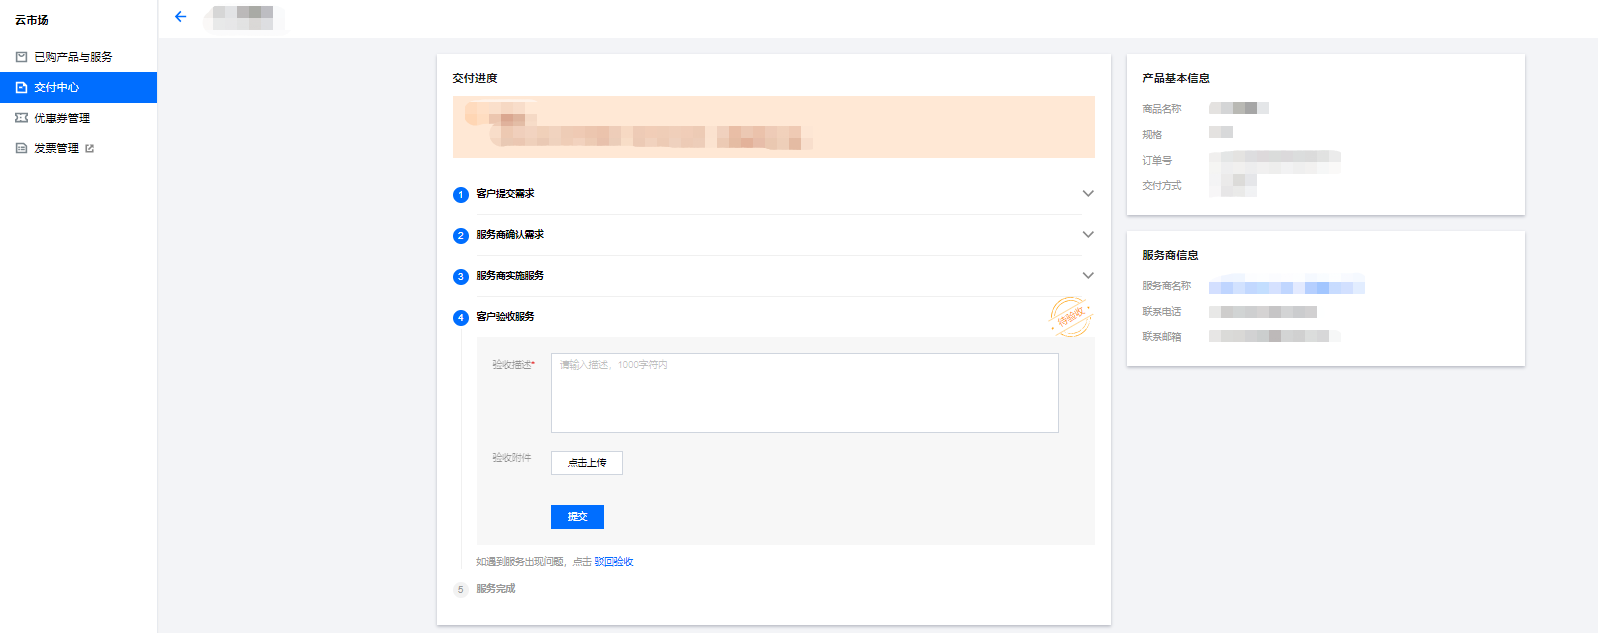Image resolution: width=1598 pixels, height=633 pixels.
Task: Click the 发票管理 invoice icon
Action: coord(21,148)
